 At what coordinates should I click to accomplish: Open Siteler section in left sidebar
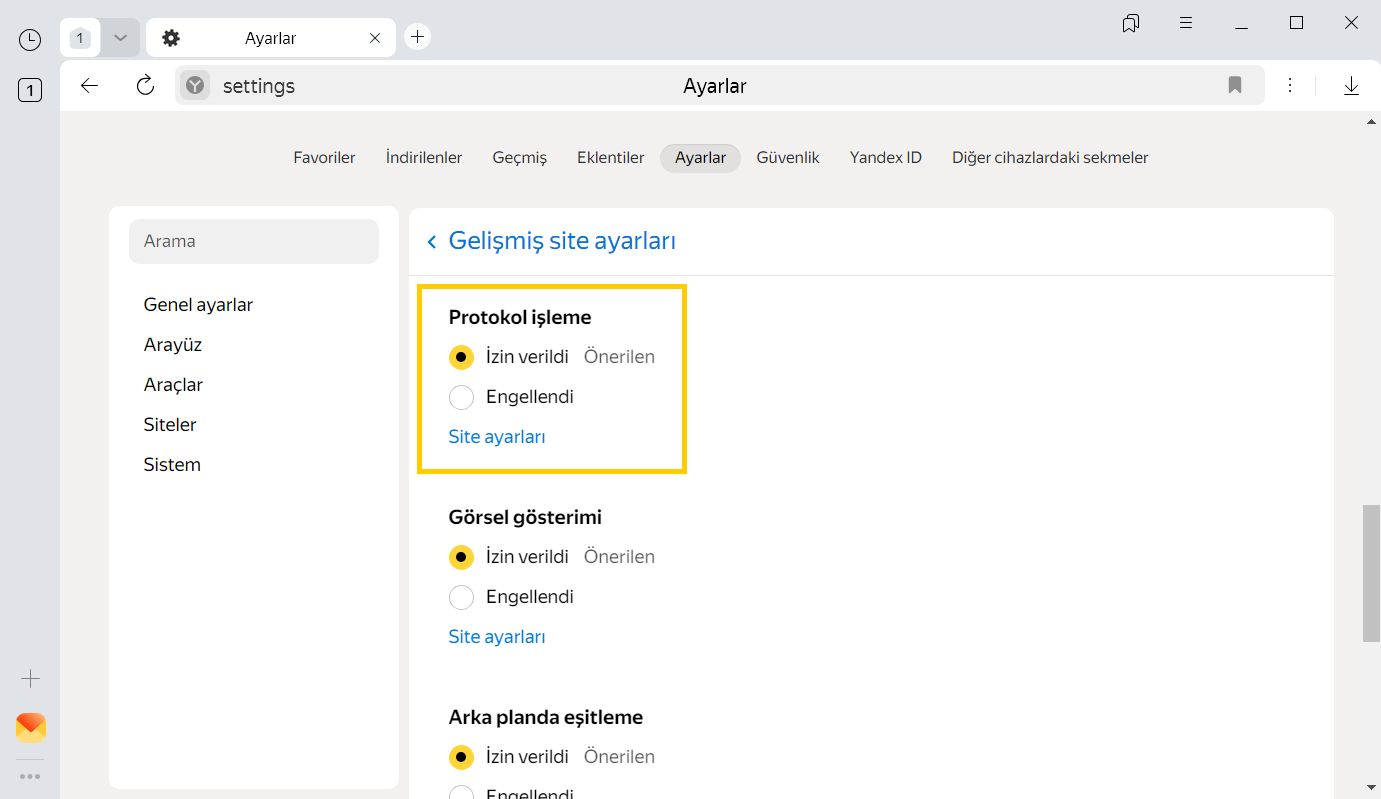click(x=170, y=425)
